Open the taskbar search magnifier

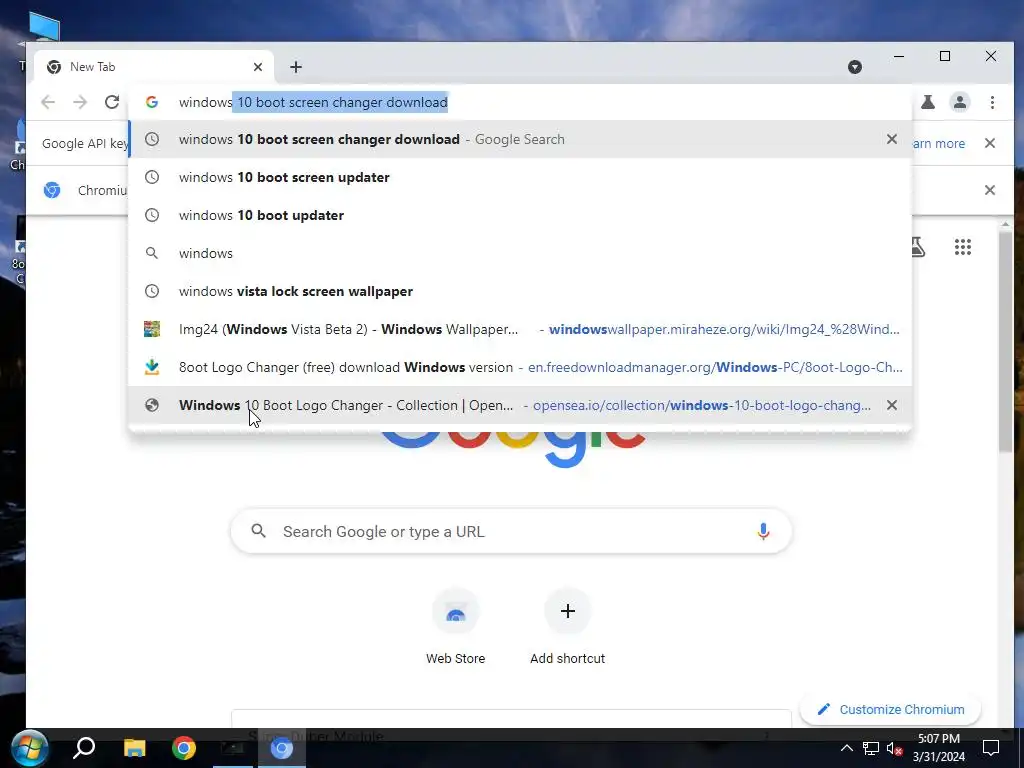click(x=84, y=748)
